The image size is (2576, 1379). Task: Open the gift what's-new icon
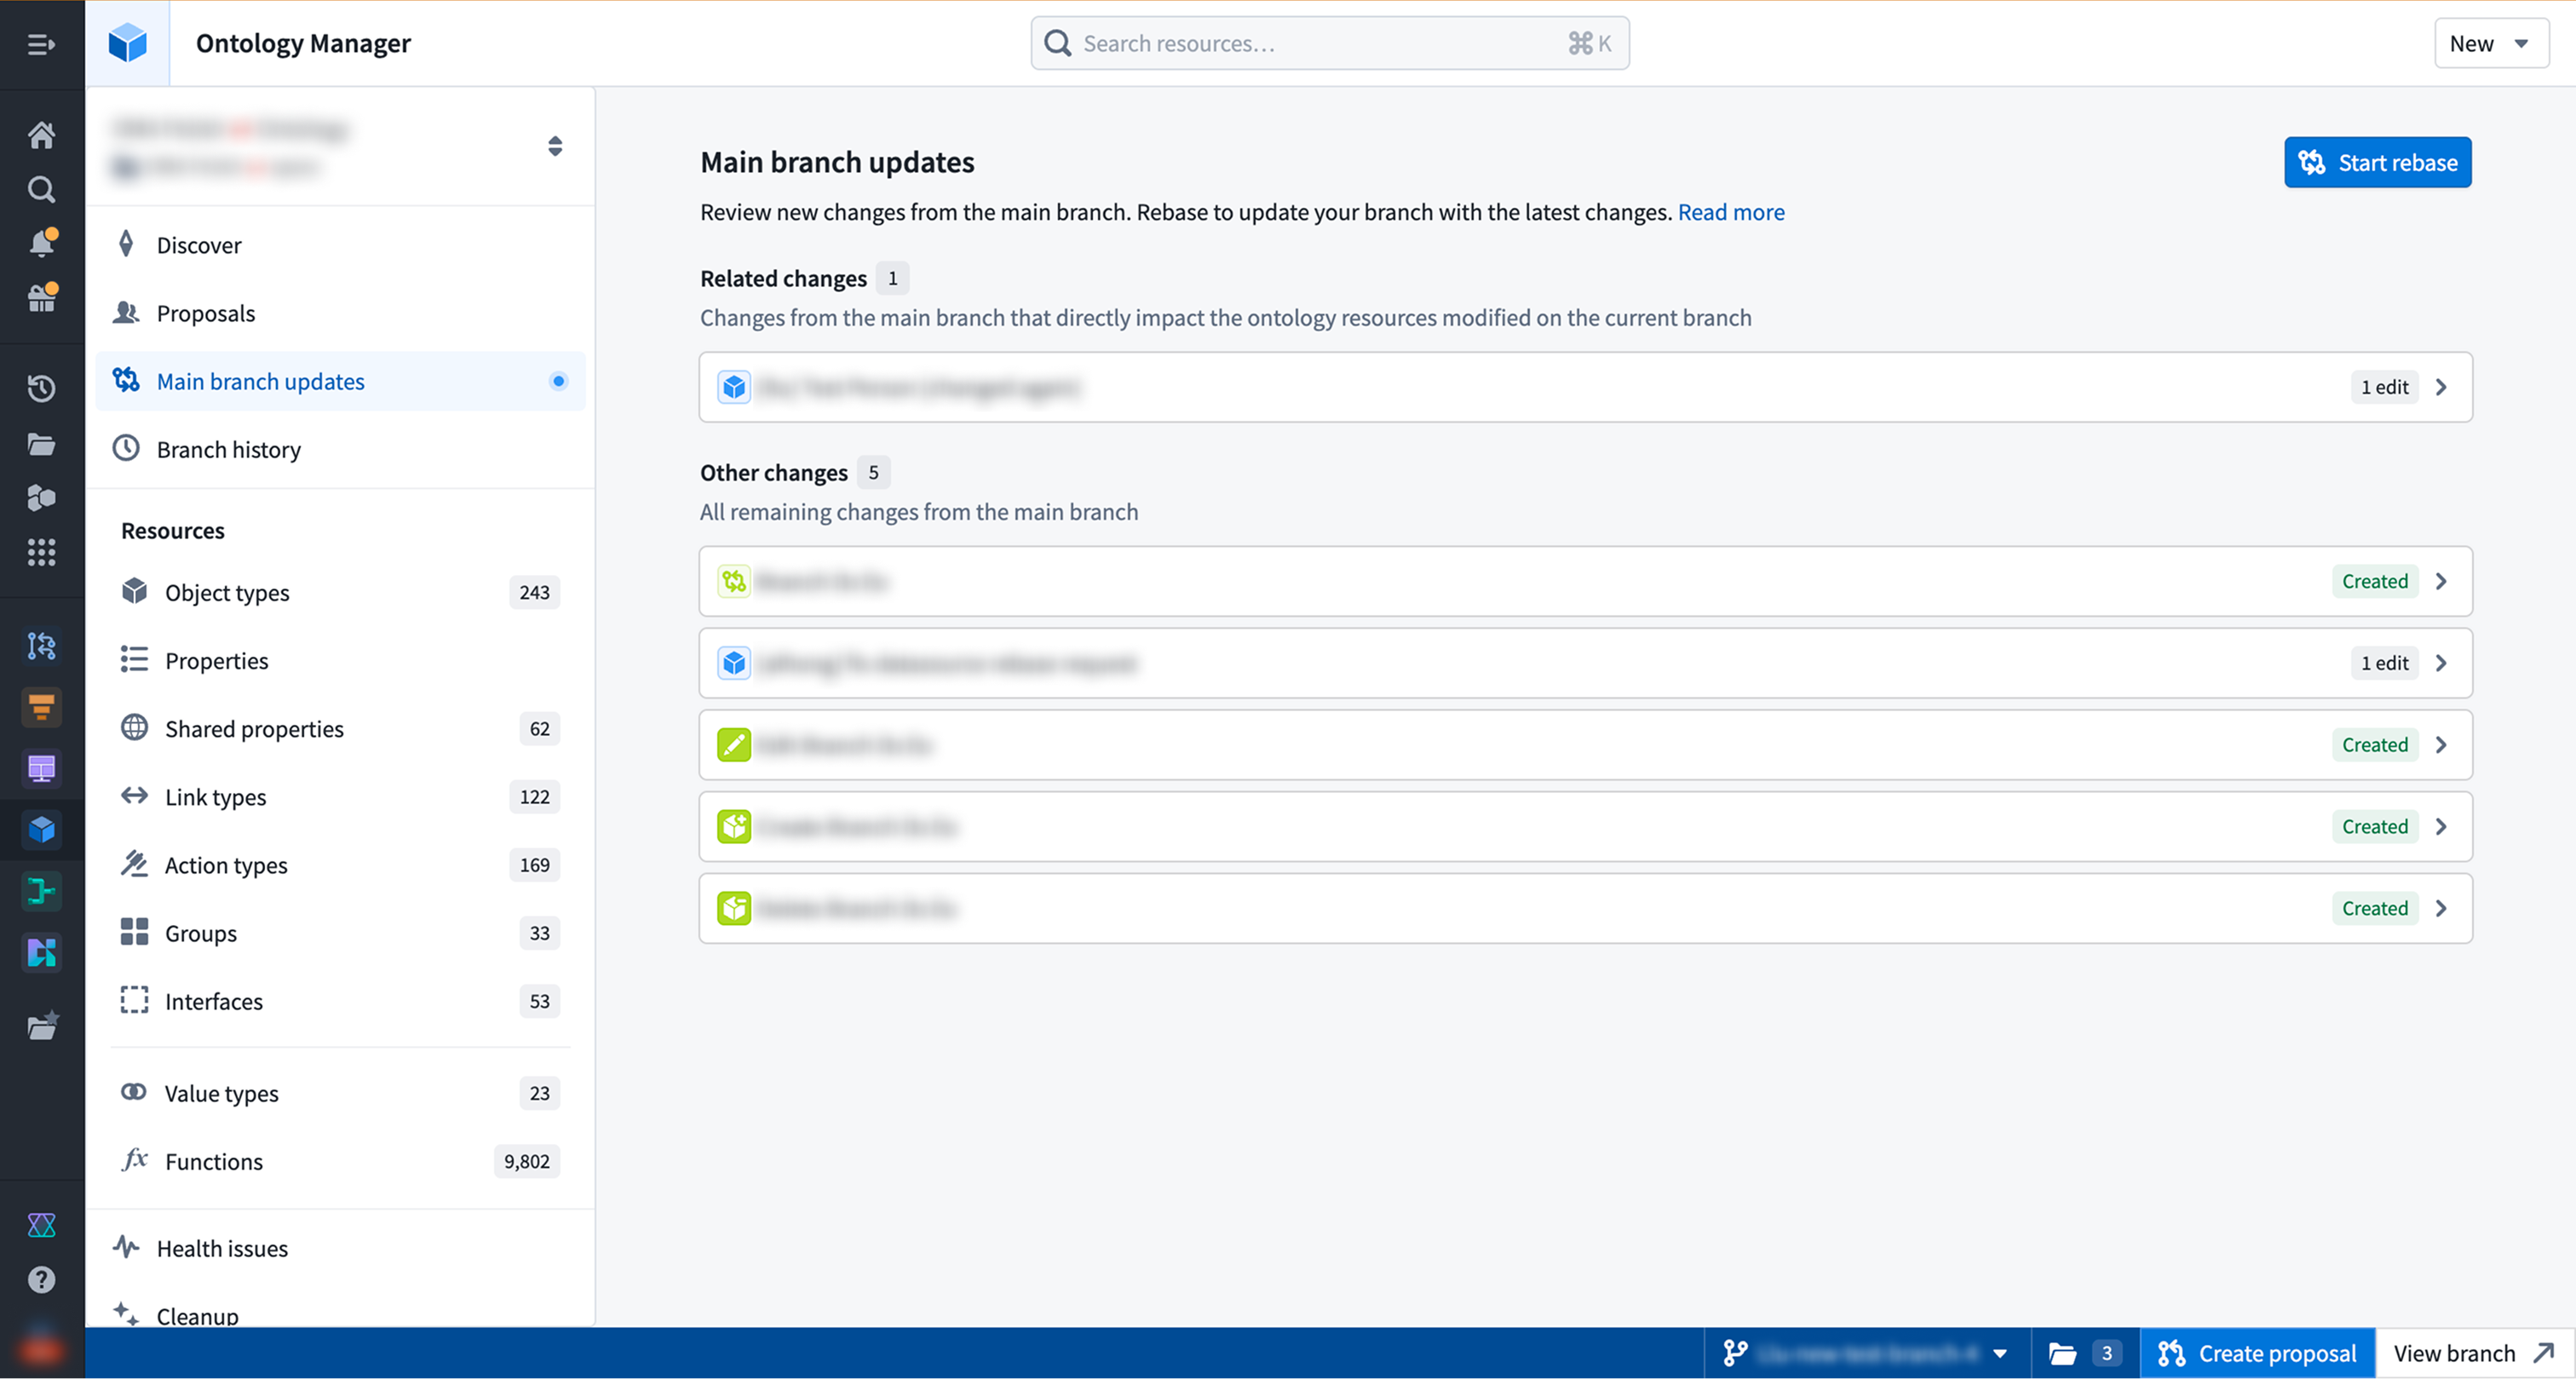41,297
